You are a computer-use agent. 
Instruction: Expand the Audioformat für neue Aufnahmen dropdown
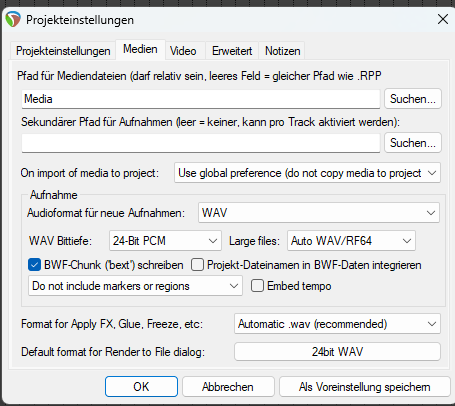point(319,213)
